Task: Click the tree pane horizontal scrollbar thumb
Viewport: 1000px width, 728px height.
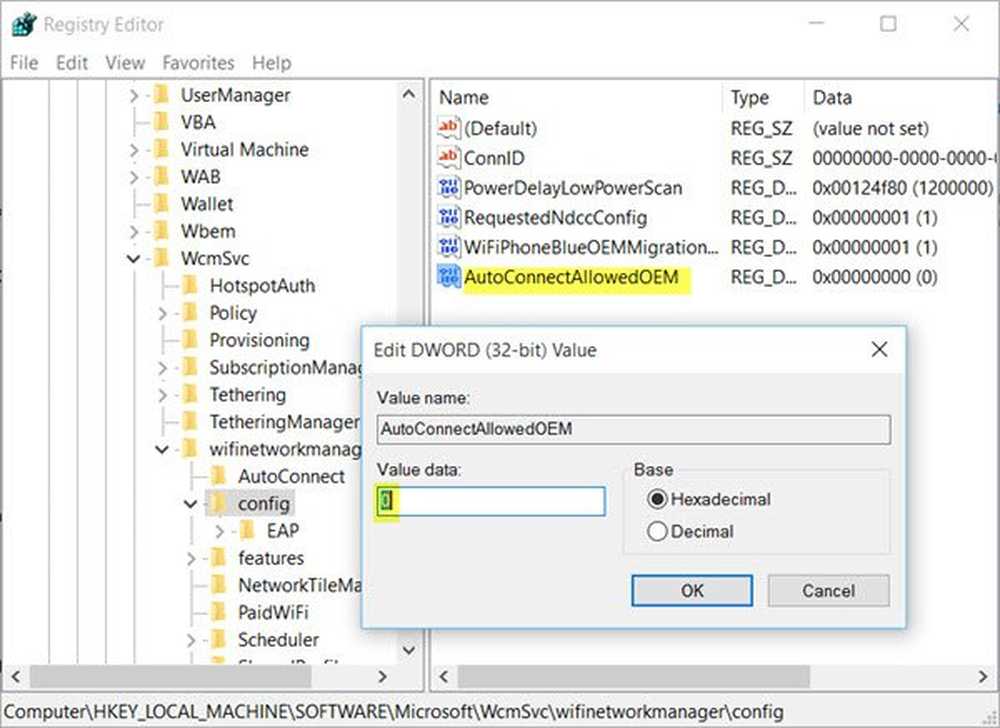Action: 170,676
